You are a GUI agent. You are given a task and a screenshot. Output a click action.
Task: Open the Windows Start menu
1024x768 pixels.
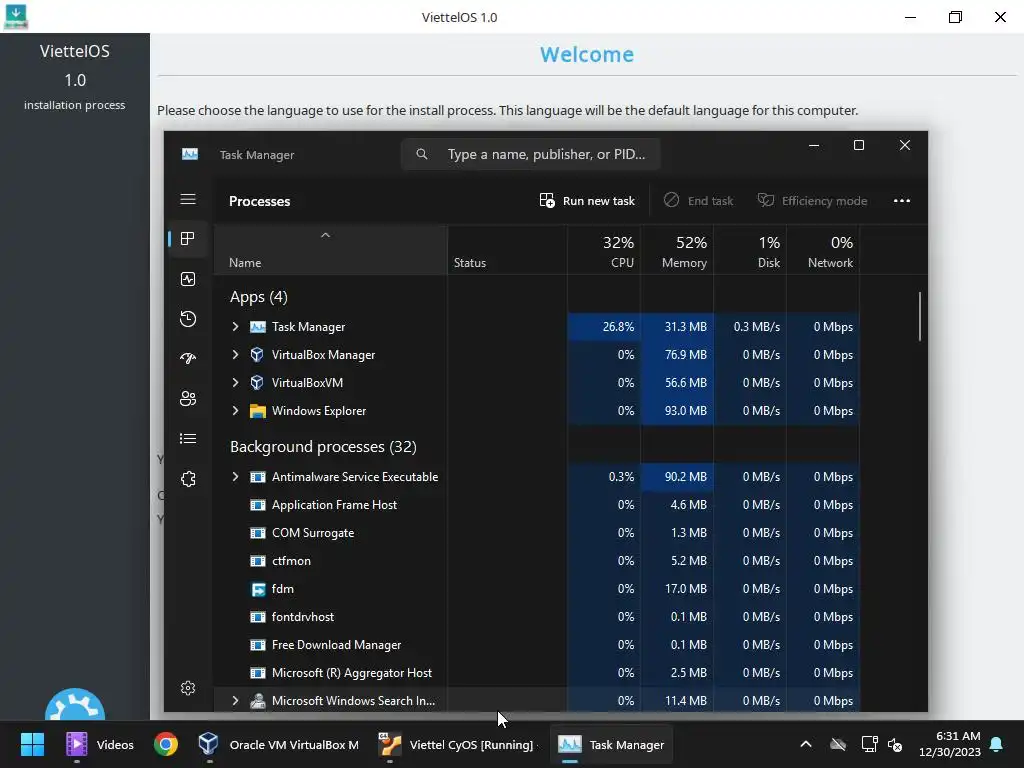[32, 744]
